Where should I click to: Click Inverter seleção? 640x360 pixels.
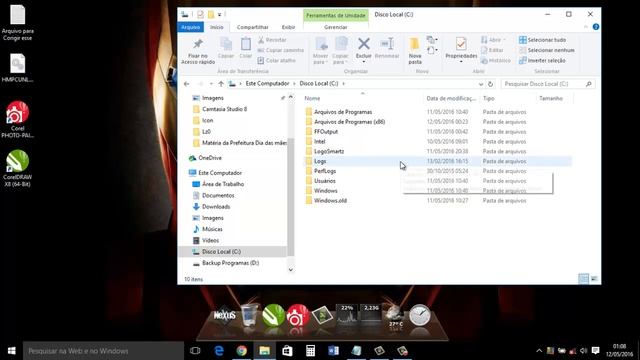click(542, 60)
